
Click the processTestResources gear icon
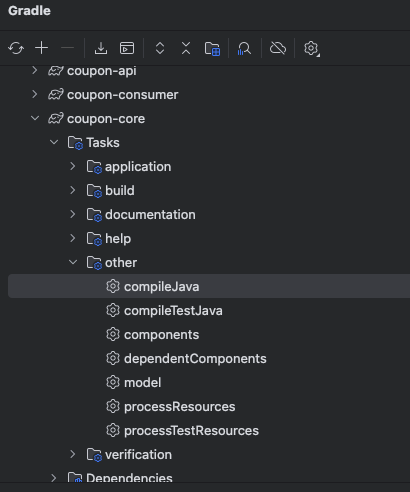click(x=113, y=430)
